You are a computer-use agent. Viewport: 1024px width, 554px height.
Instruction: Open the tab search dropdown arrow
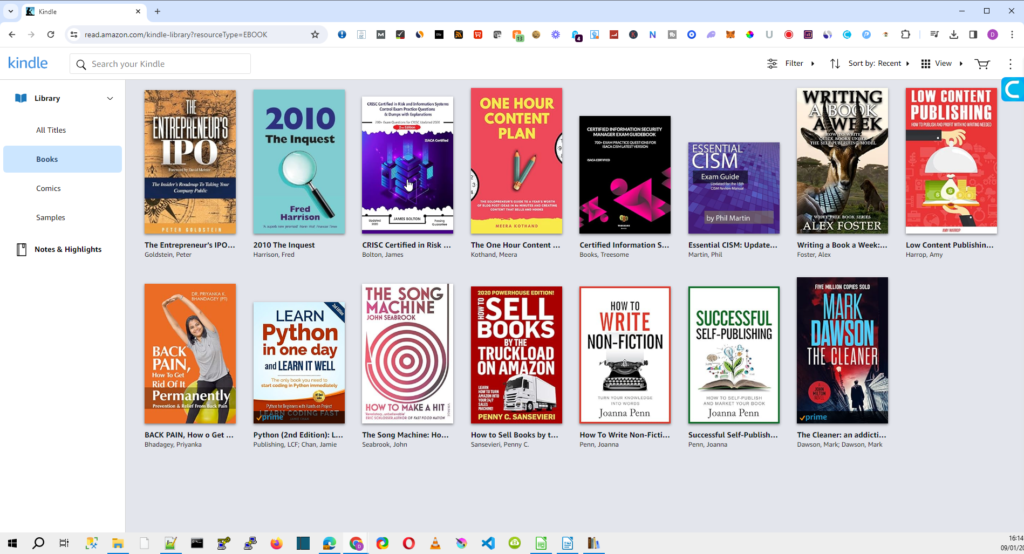tap(10, 11)
